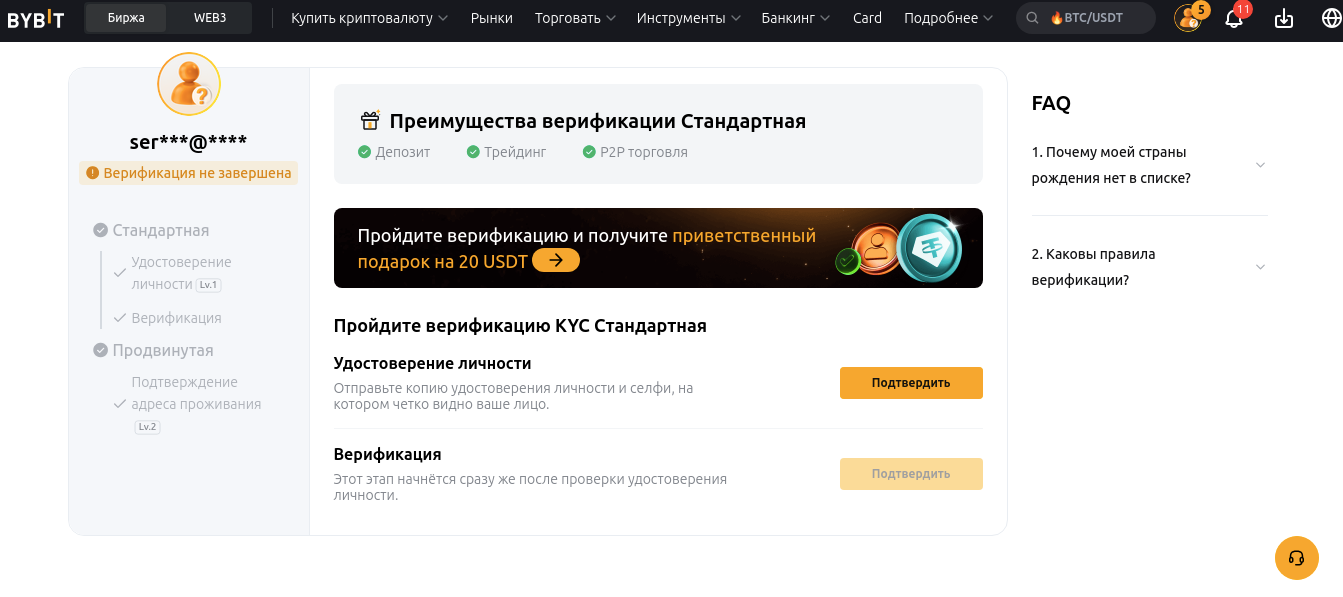1343x597 pixels.
Task: Click Подтвердить for Удостоверение личности
Action: click(910, 383)
